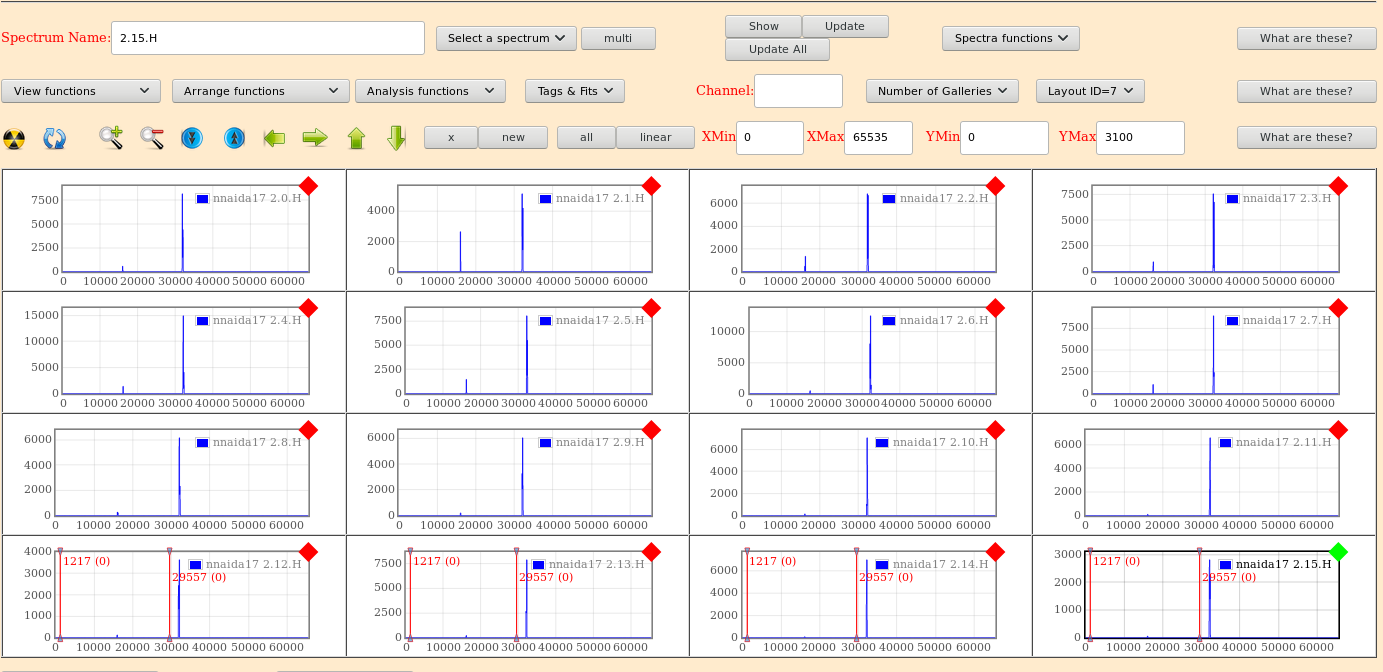Expand the Number of Galleries dropdown

[942, 91]
